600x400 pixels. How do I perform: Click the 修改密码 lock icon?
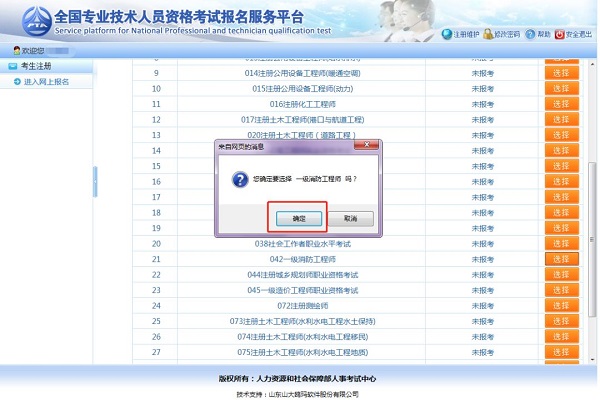pos(488,34)
